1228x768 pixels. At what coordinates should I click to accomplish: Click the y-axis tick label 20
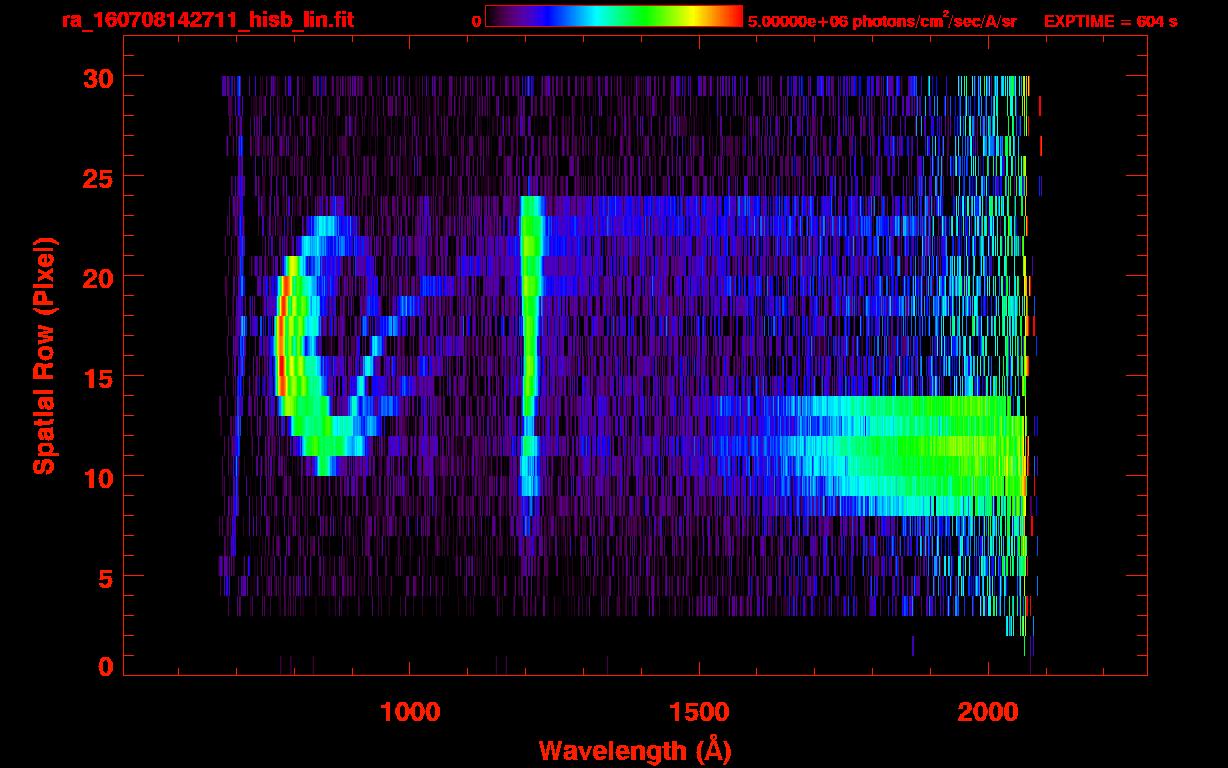click(x=97, y=277)
